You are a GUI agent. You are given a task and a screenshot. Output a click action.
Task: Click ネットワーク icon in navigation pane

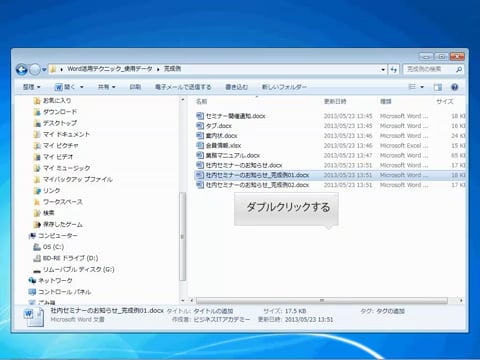[x=32, y=281]
